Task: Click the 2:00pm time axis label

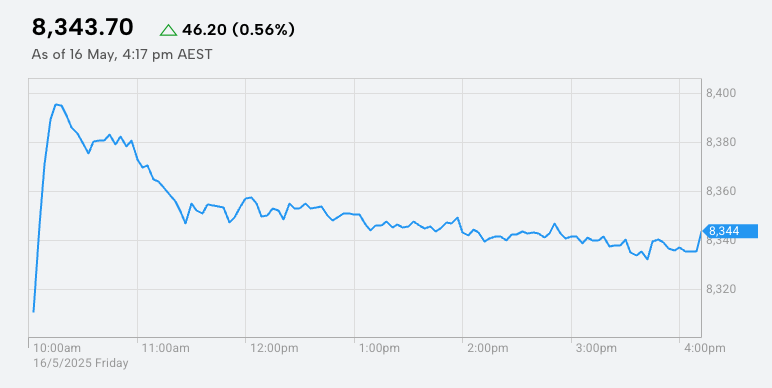Action: tap(488, 349)
